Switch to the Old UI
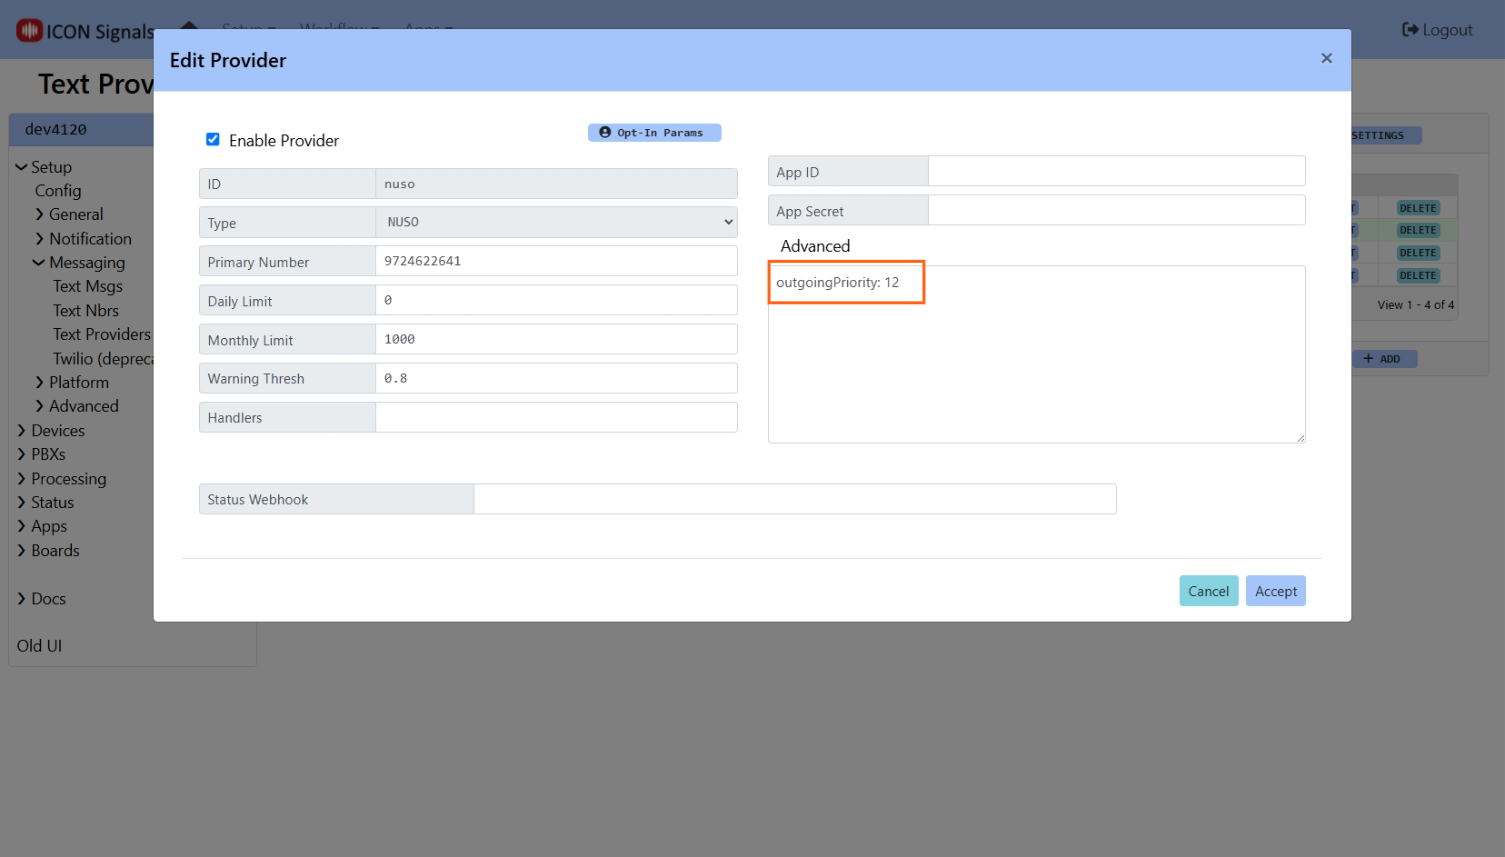The width and height of the screenshot is (1505, 857). 39,645
